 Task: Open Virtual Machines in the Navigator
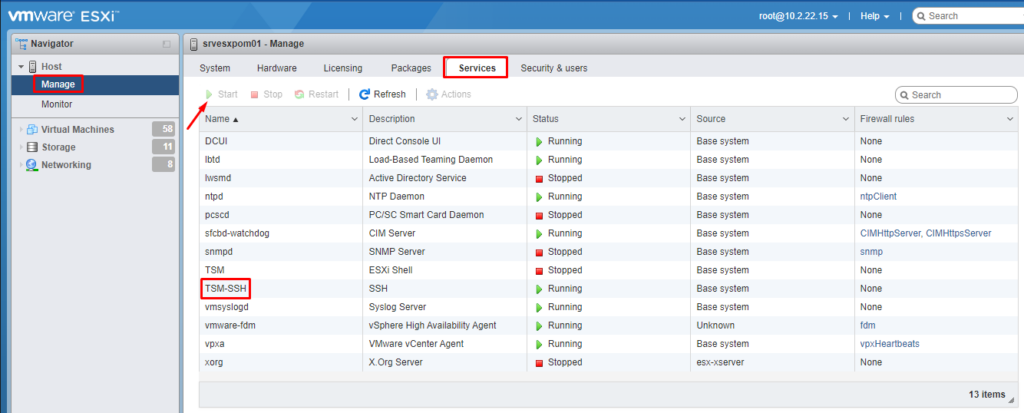pyautogui.click(x=77, y=129)
